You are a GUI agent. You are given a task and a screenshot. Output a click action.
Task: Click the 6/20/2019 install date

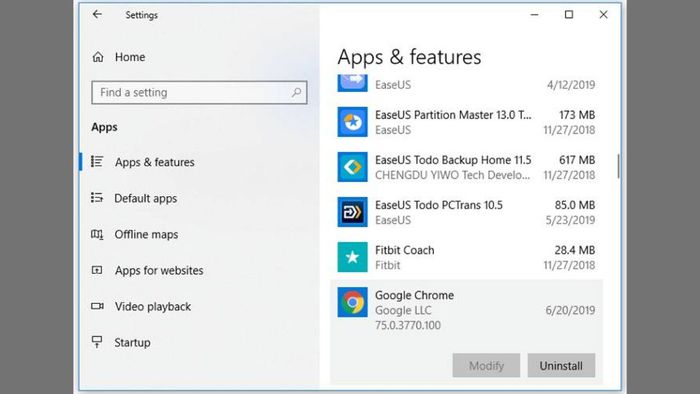coord(570,310)
